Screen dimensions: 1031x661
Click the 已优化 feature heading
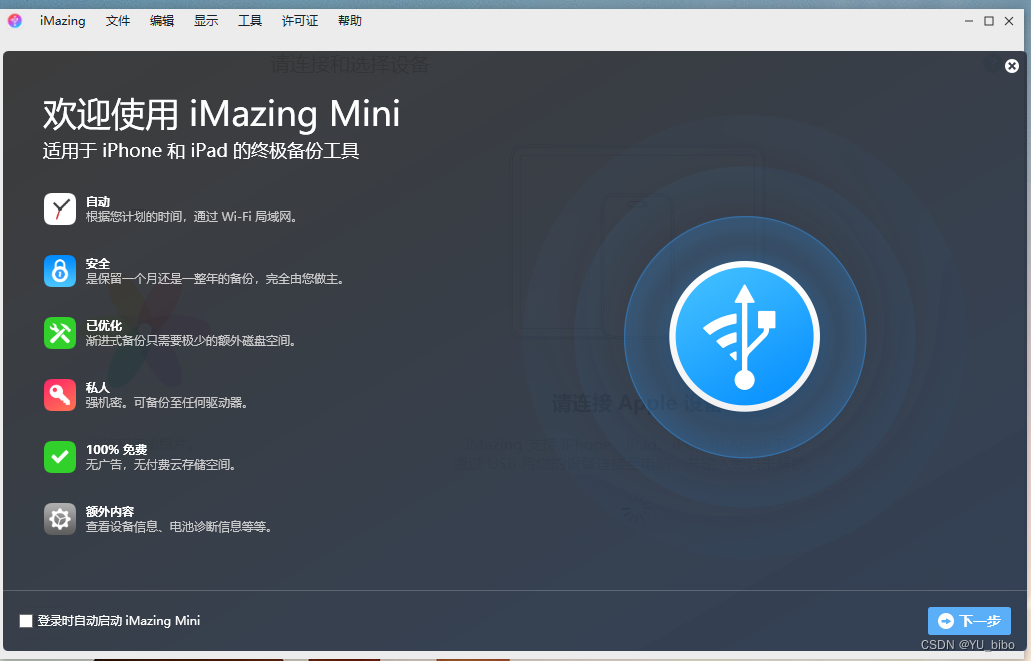[x=104, y=326]
